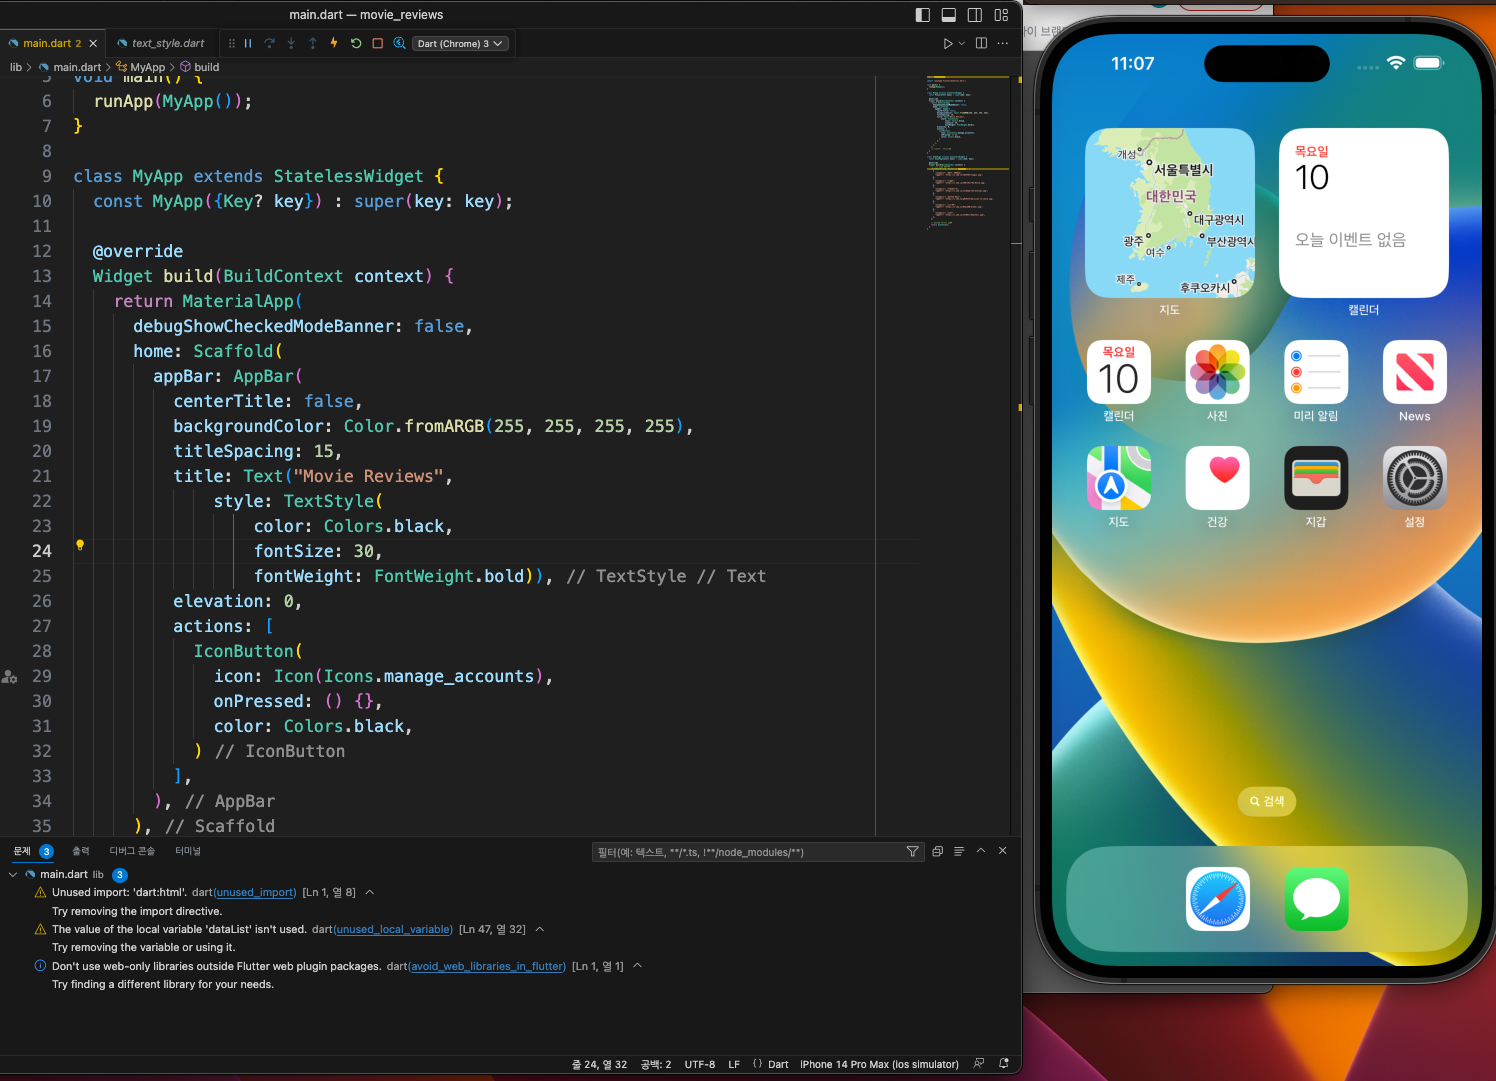Open the widget inspector magnifier icon
Screen dimensions: 1496x1081
(x=399, y=43)
